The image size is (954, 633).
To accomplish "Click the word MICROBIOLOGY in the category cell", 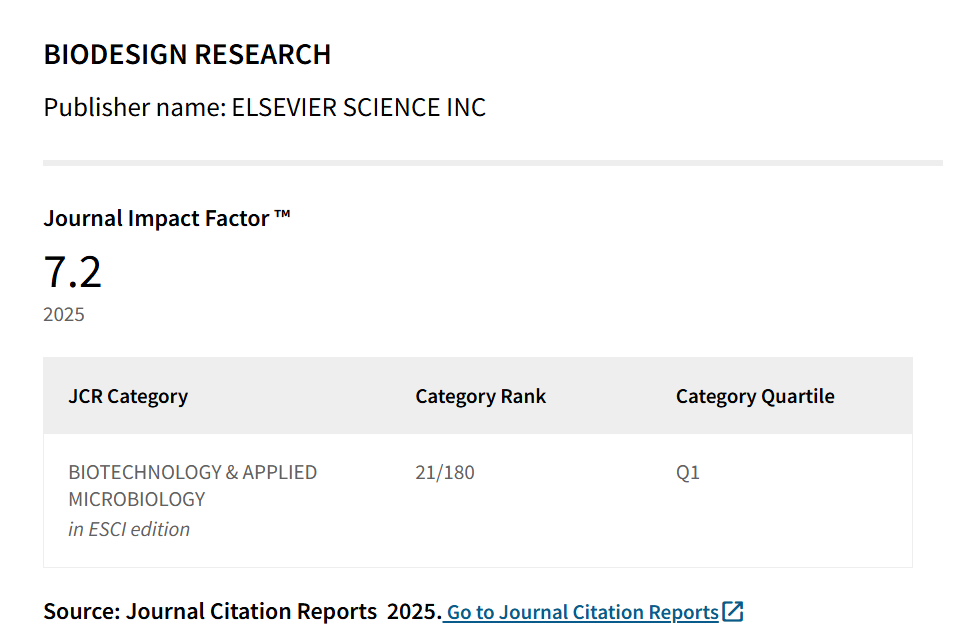I will pyautogui.click(x=137, y=500).
